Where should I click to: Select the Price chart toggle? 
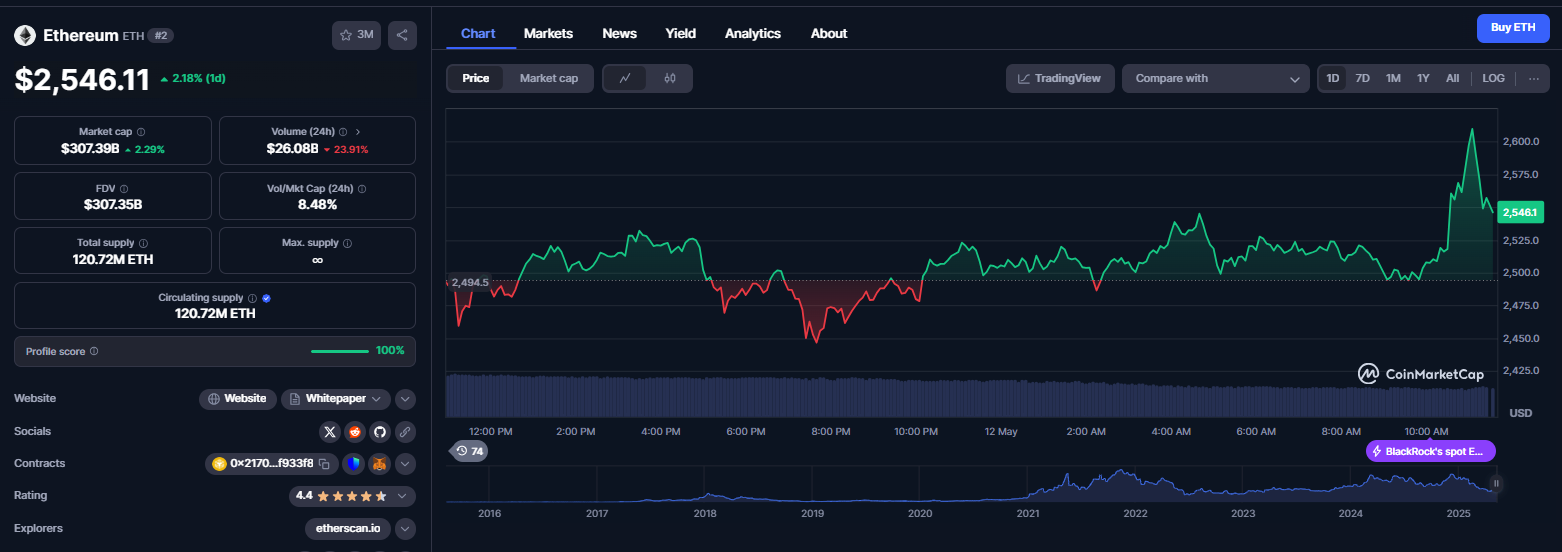[x=476, y=78]
